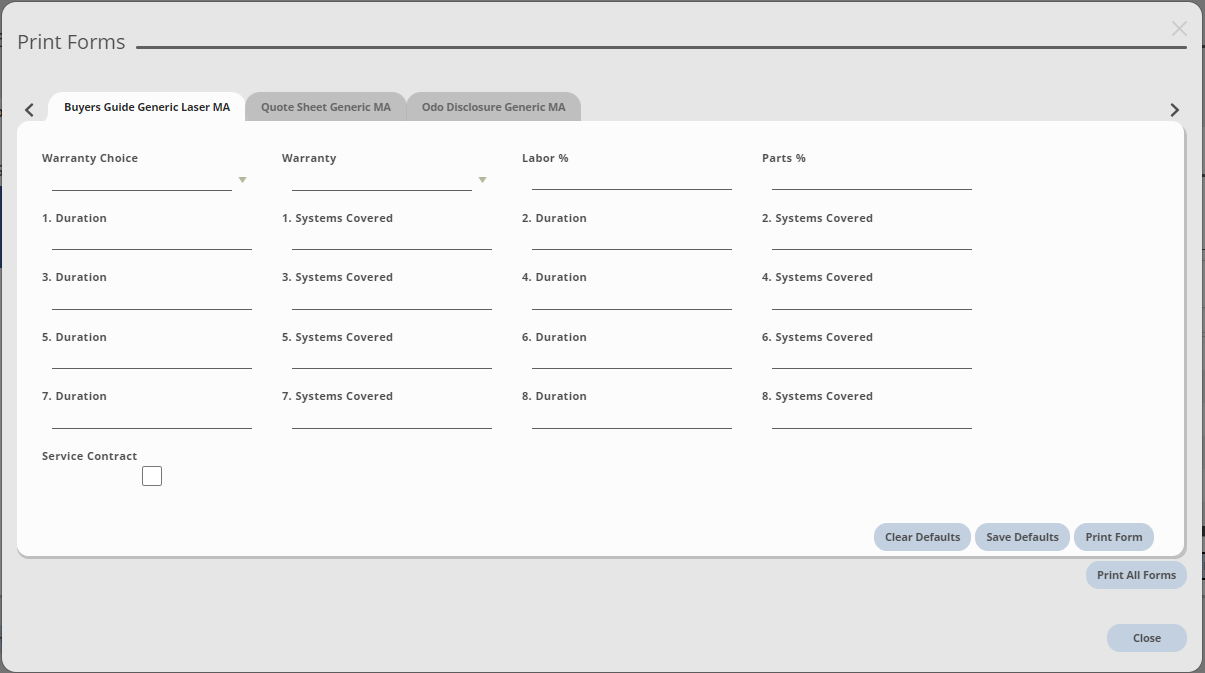Close the Print Forms dialog
Image resolution: width=1205 pixels, height=673 pixels.
point(1146,638)
